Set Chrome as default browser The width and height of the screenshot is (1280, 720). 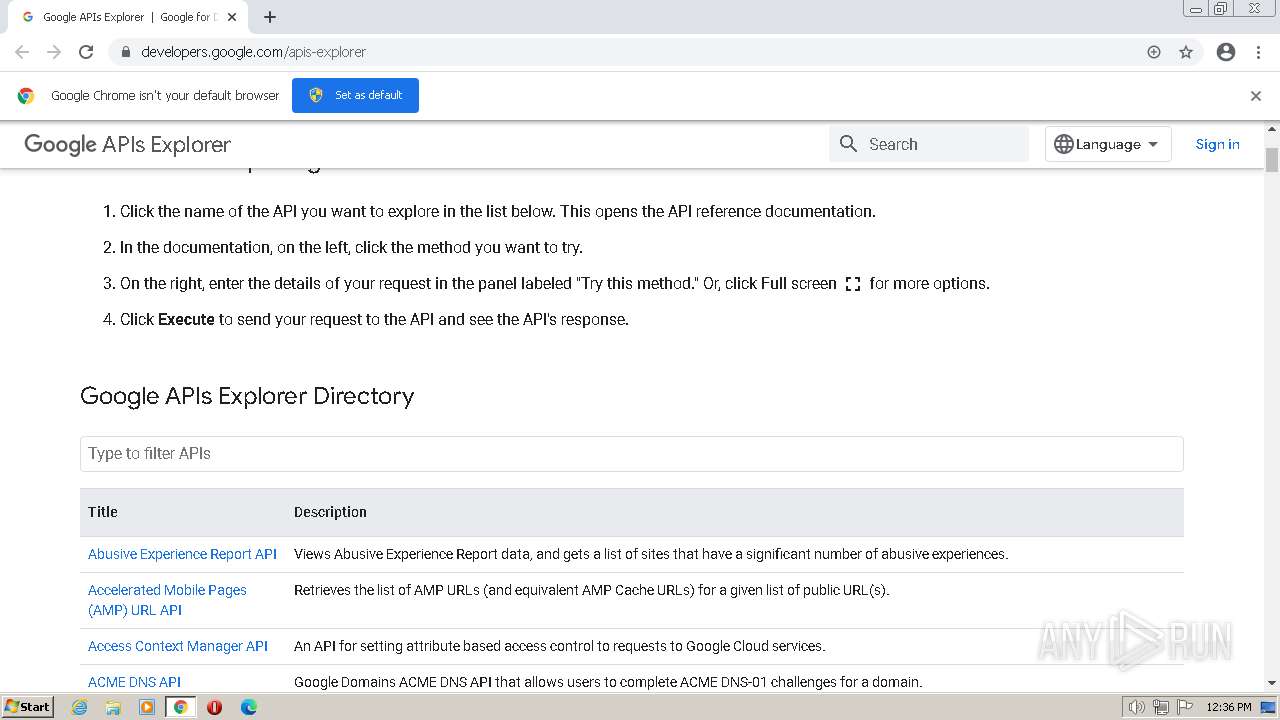[x=355, y=95]
